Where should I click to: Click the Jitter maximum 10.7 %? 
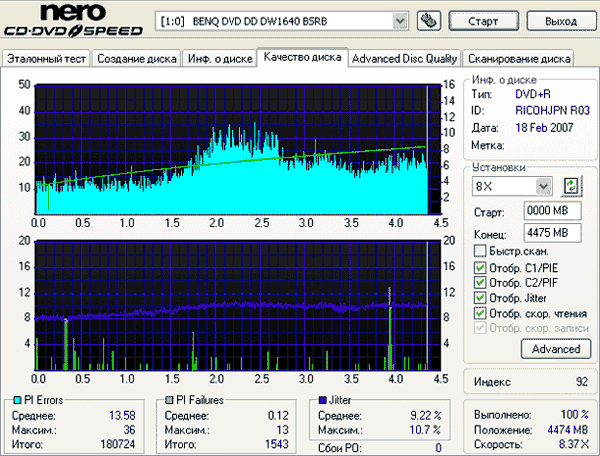(425, 430)
